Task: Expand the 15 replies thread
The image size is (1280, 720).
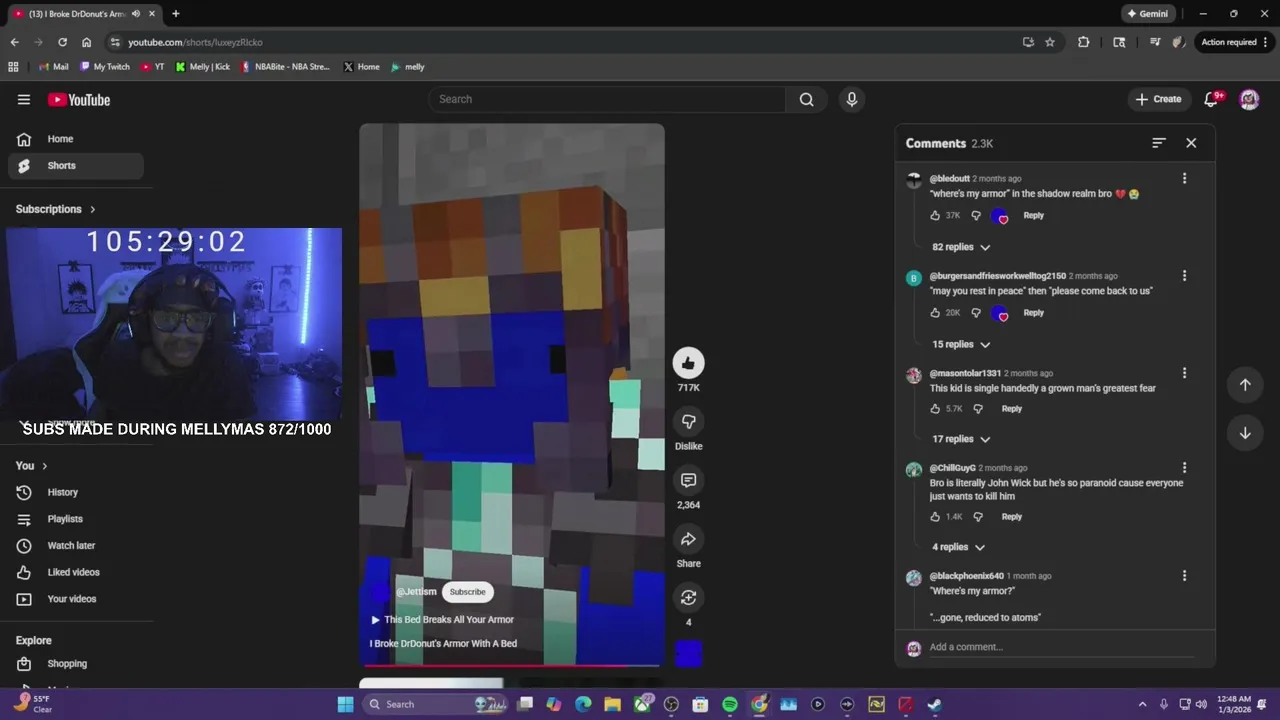Action: [961, 344]
